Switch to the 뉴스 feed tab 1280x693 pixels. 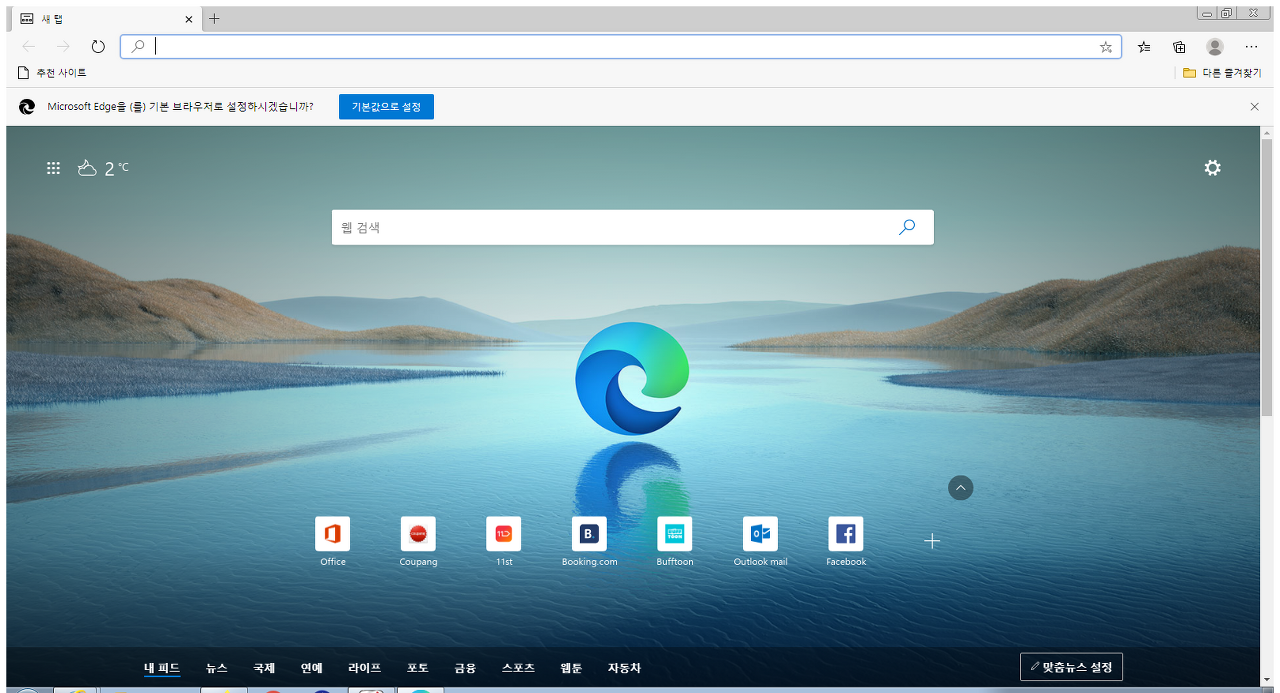[x=217, y=668]
